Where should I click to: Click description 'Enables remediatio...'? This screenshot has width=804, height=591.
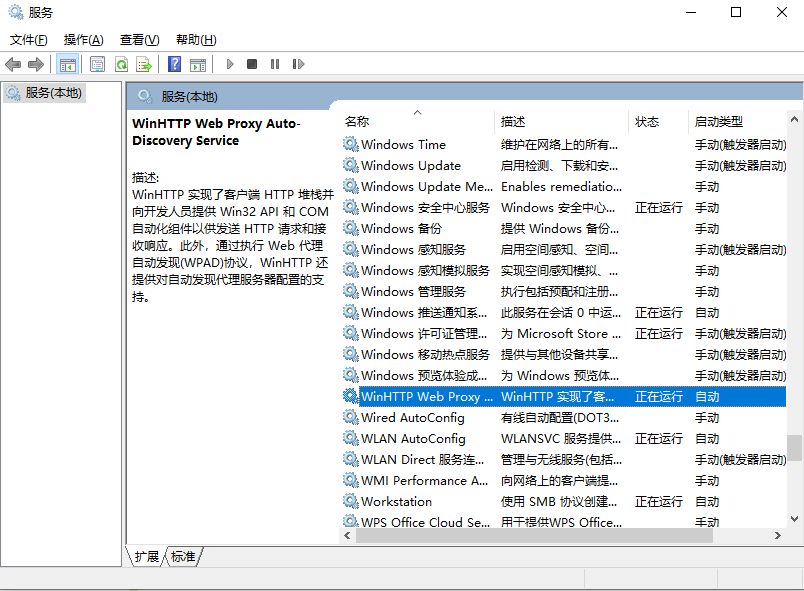[x=561, y=187]
